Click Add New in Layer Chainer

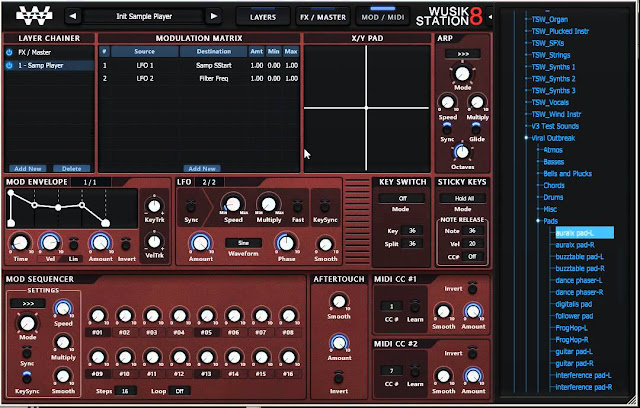[x=28, y=169]
